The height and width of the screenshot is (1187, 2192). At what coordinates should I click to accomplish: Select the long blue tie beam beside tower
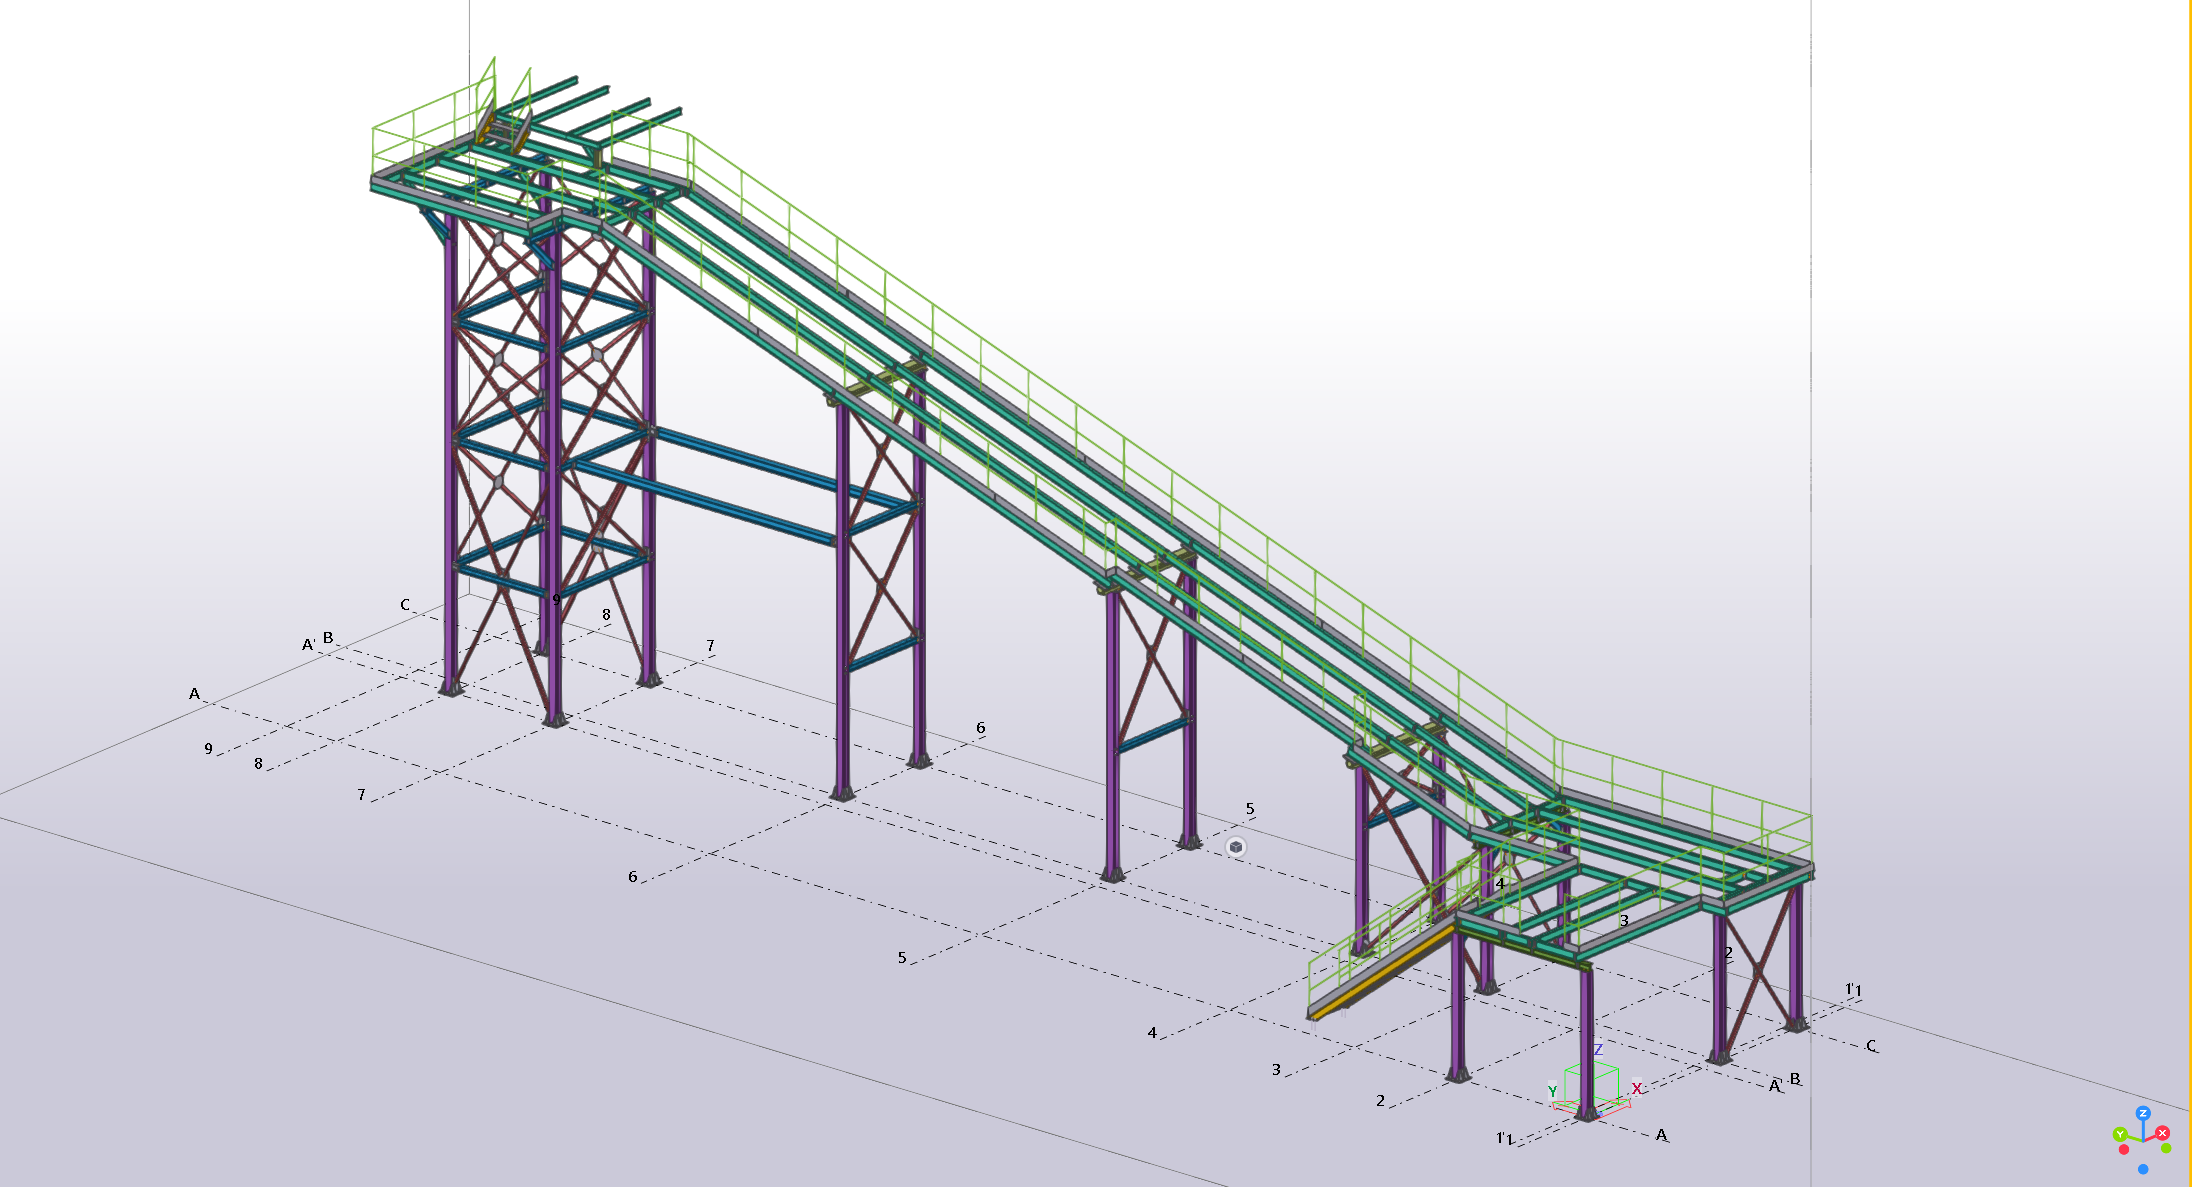705,503
